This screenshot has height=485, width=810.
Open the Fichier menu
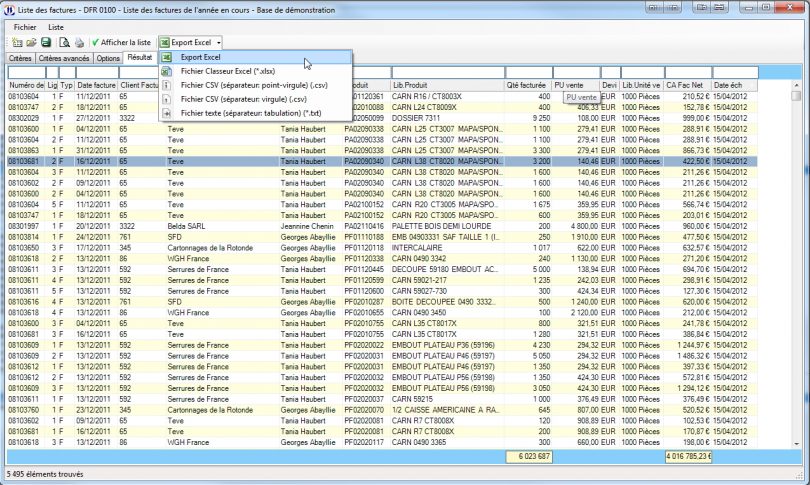25,27
